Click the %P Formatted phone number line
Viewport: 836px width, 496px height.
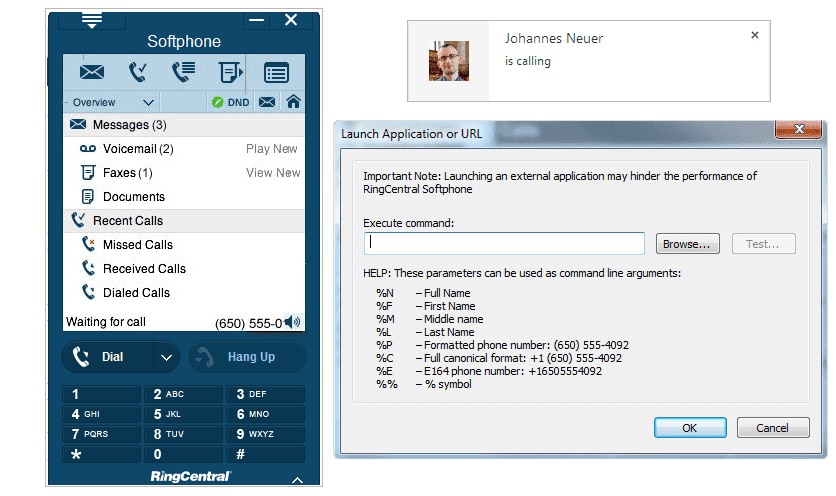[x=502, y=345]
